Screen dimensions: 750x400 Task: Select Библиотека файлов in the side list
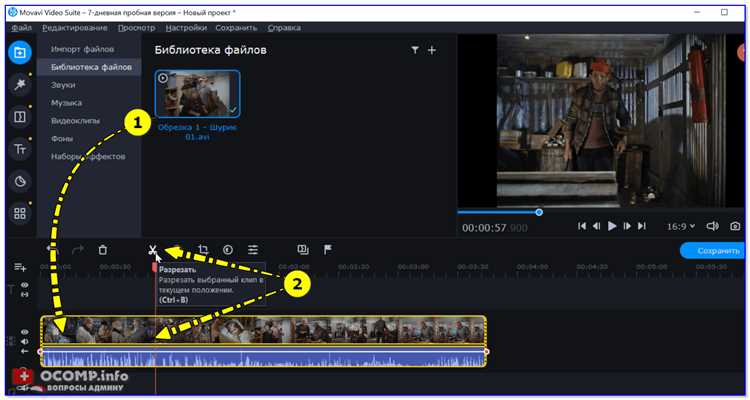click(x=89, y=67)
